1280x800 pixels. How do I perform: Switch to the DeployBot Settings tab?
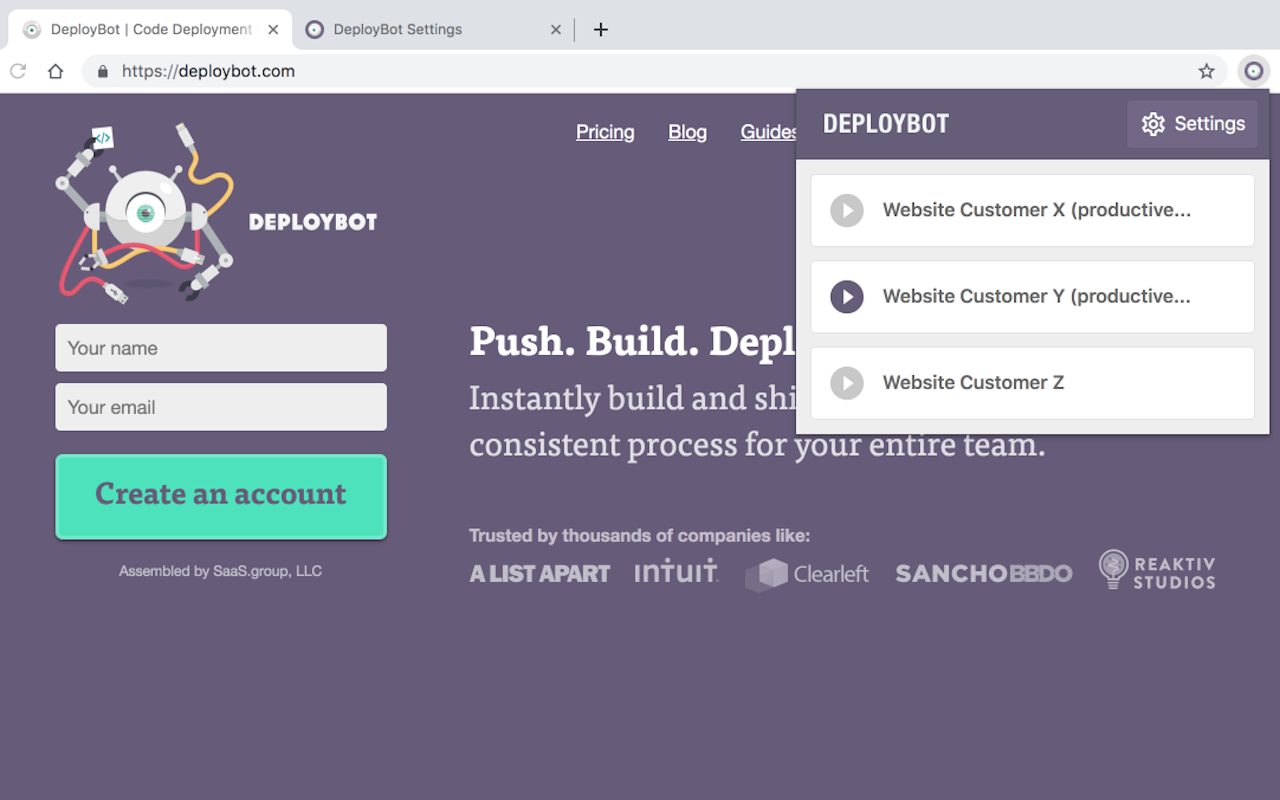click(420, 30)
